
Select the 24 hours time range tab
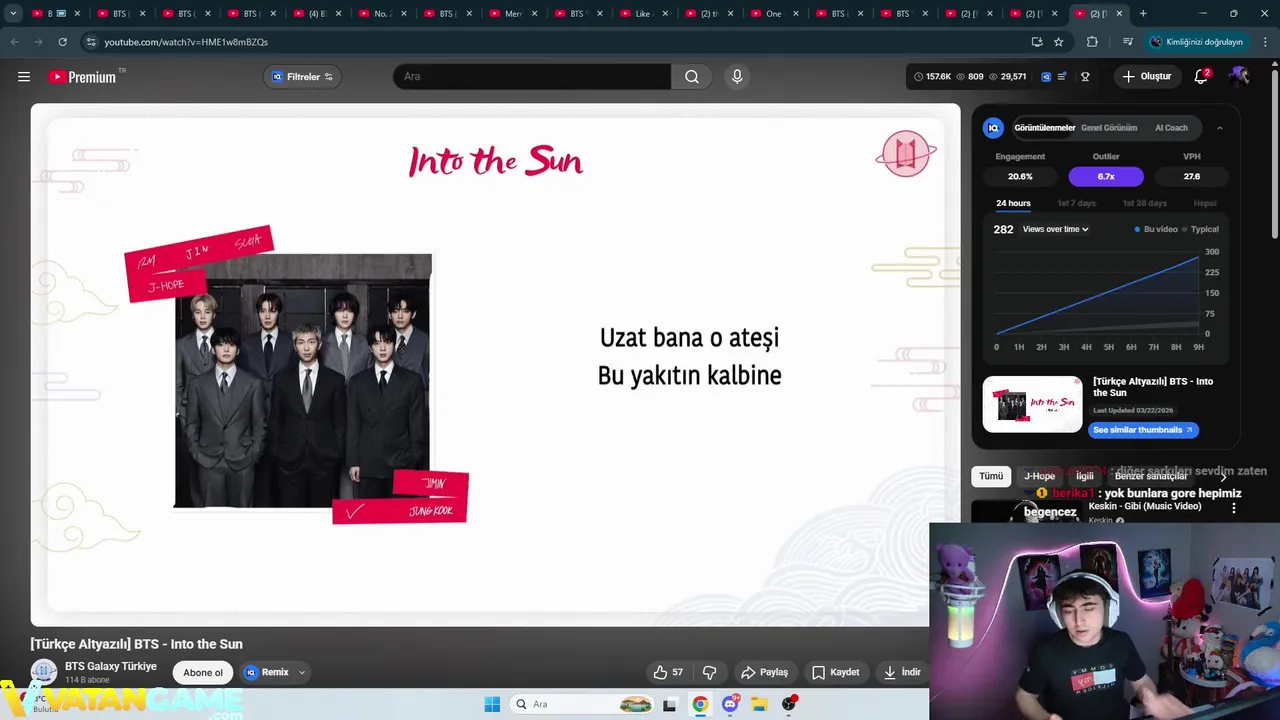[x=1013, y=203]
